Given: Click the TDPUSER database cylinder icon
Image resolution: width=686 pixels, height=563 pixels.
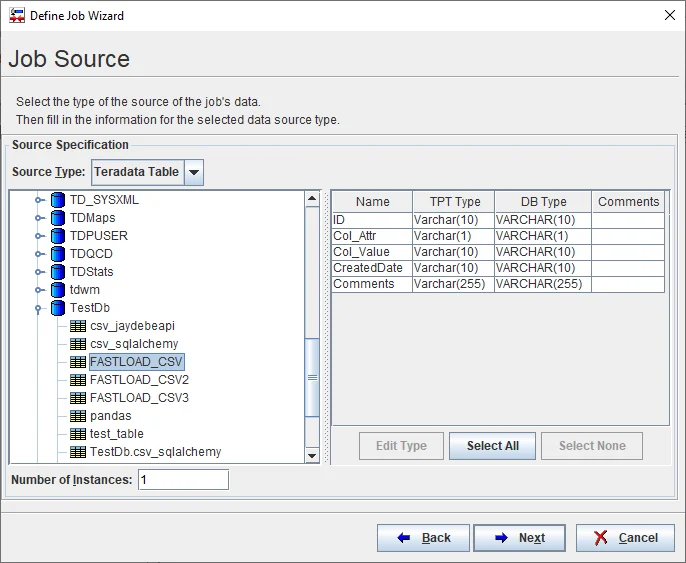Looking at the screenshot, I should point(58,236).
